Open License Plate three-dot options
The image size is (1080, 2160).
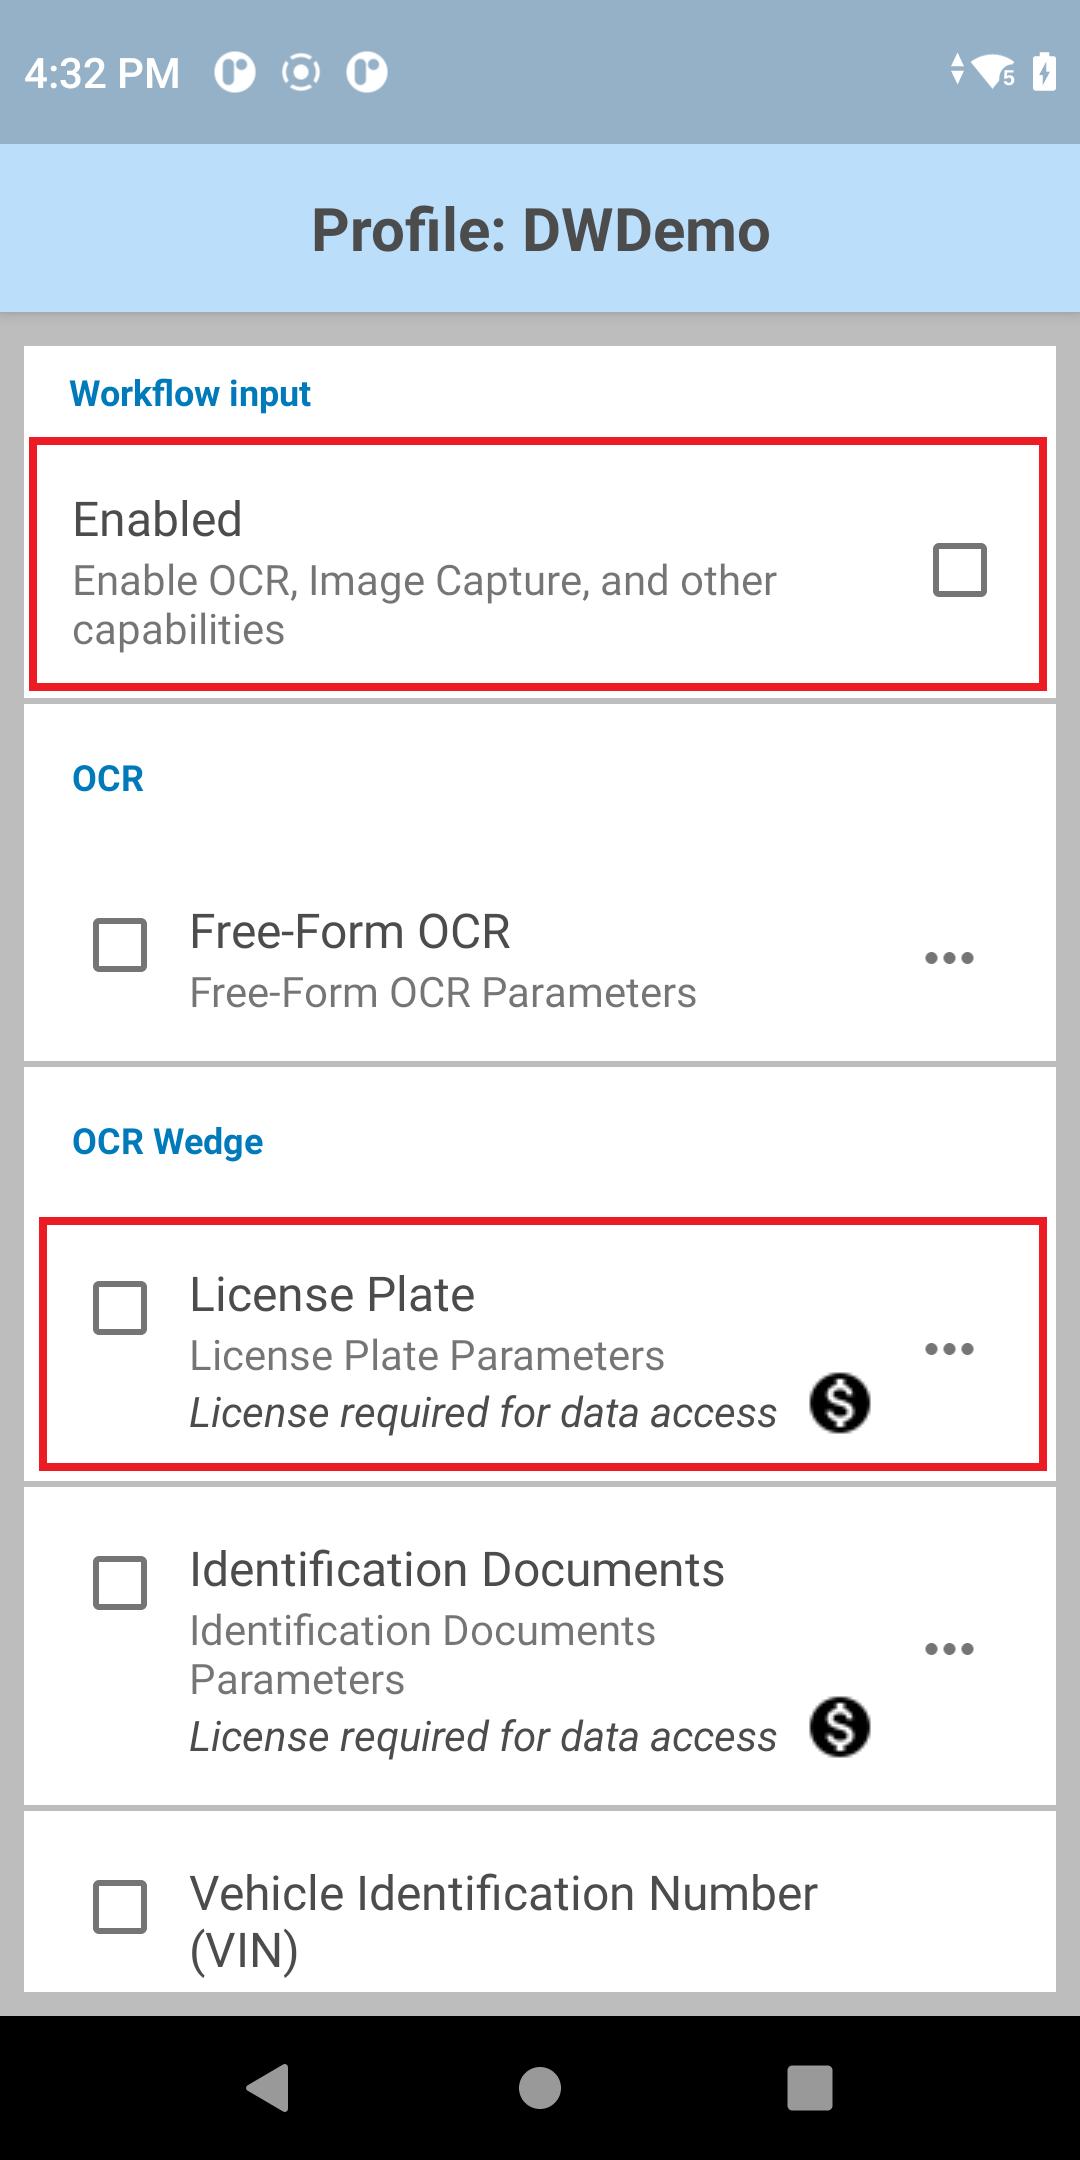949,1349
